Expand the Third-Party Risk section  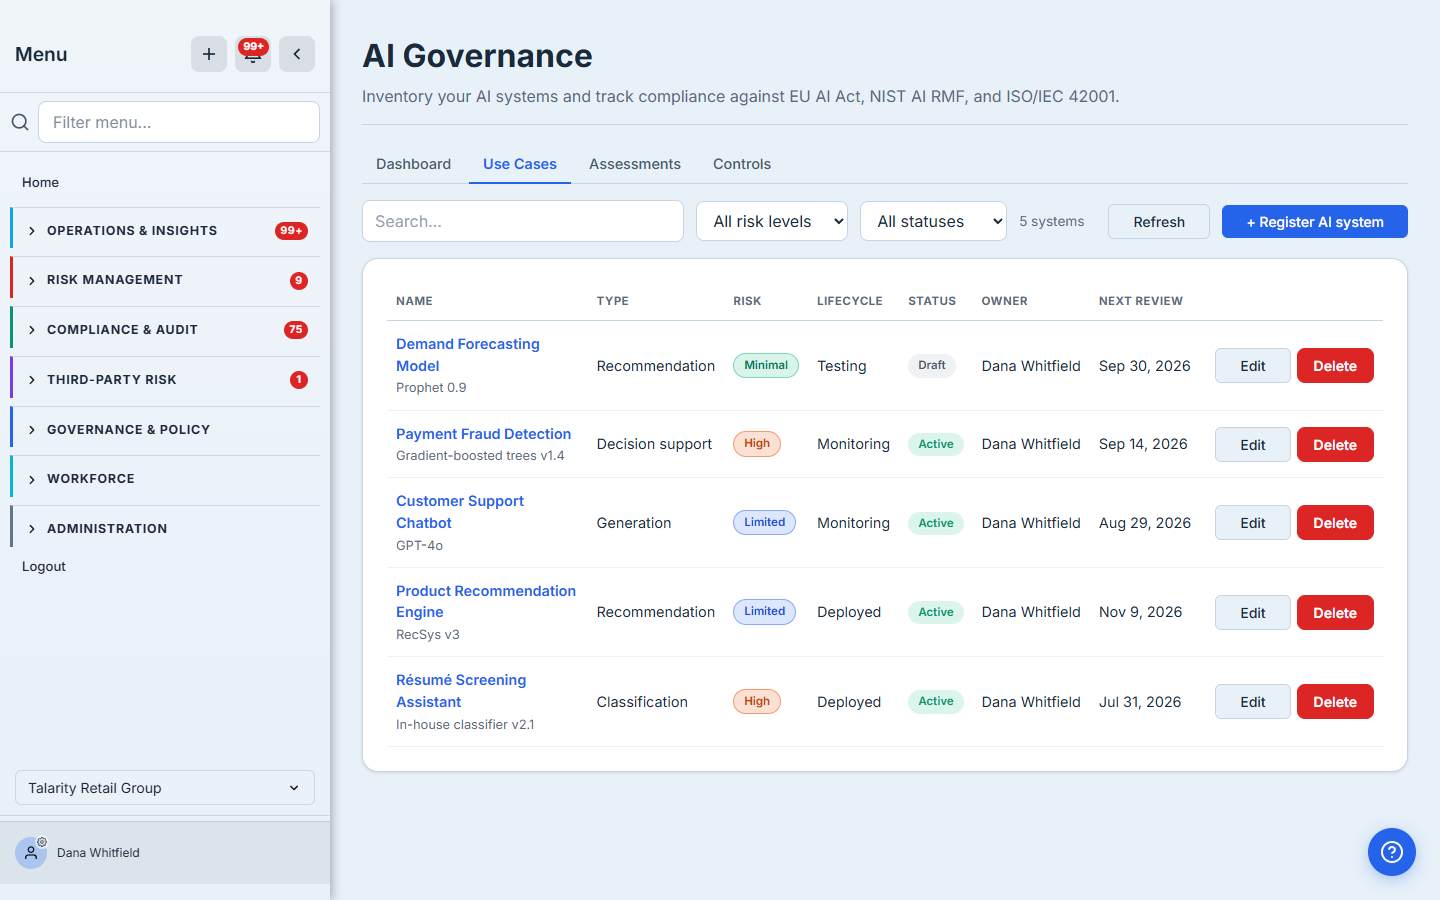point(165,380)
